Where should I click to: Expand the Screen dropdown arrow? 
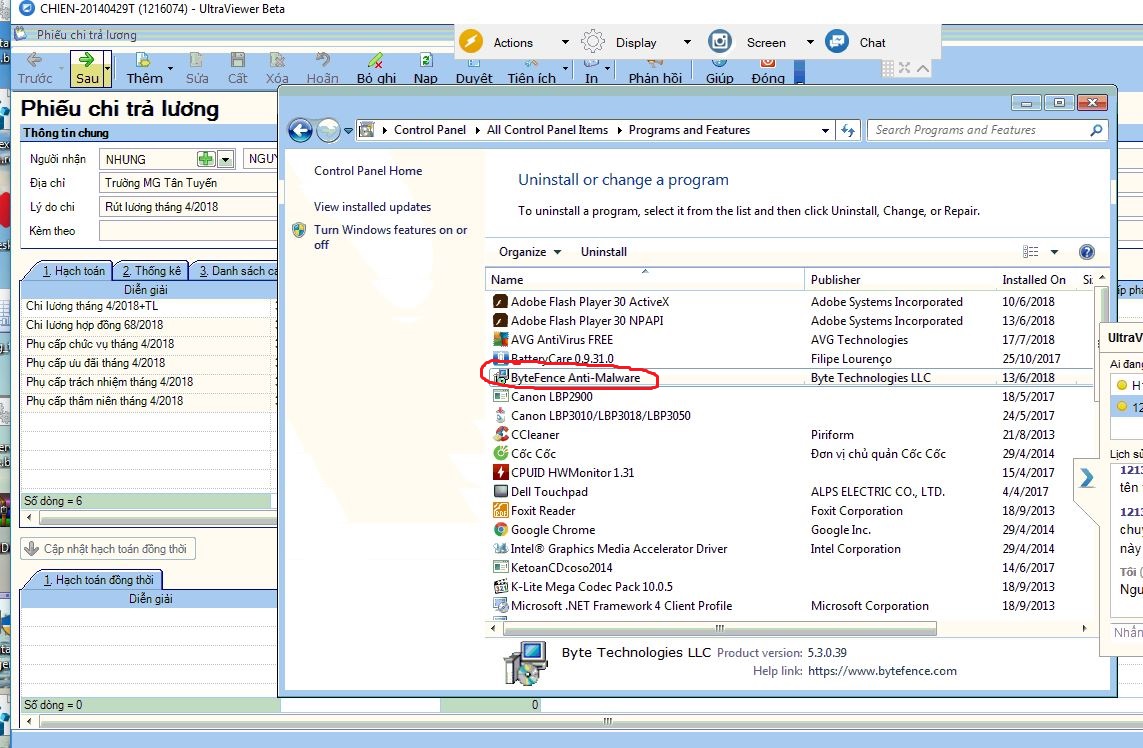tap(810, 42)
